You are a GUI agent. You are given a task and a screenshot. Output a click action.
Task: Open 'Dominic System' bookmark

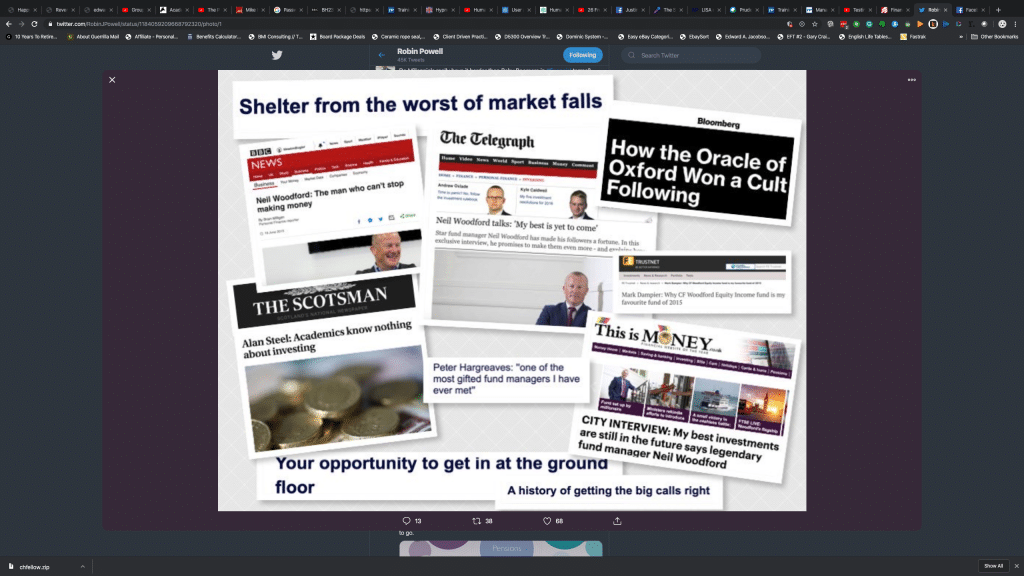[x=581, y=37]
